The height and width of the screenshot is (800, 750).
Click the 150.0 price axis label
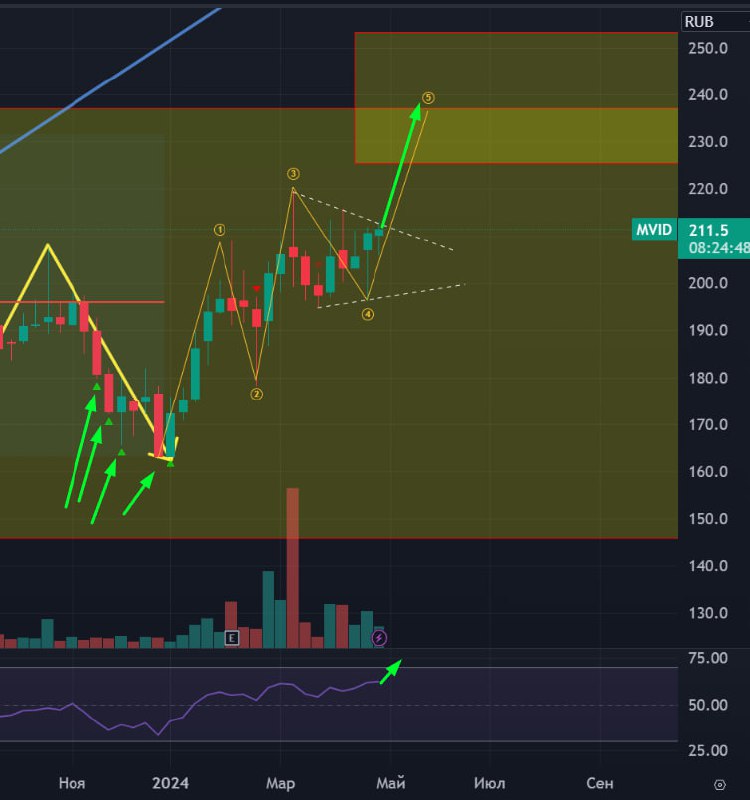(x=708, y=519)
